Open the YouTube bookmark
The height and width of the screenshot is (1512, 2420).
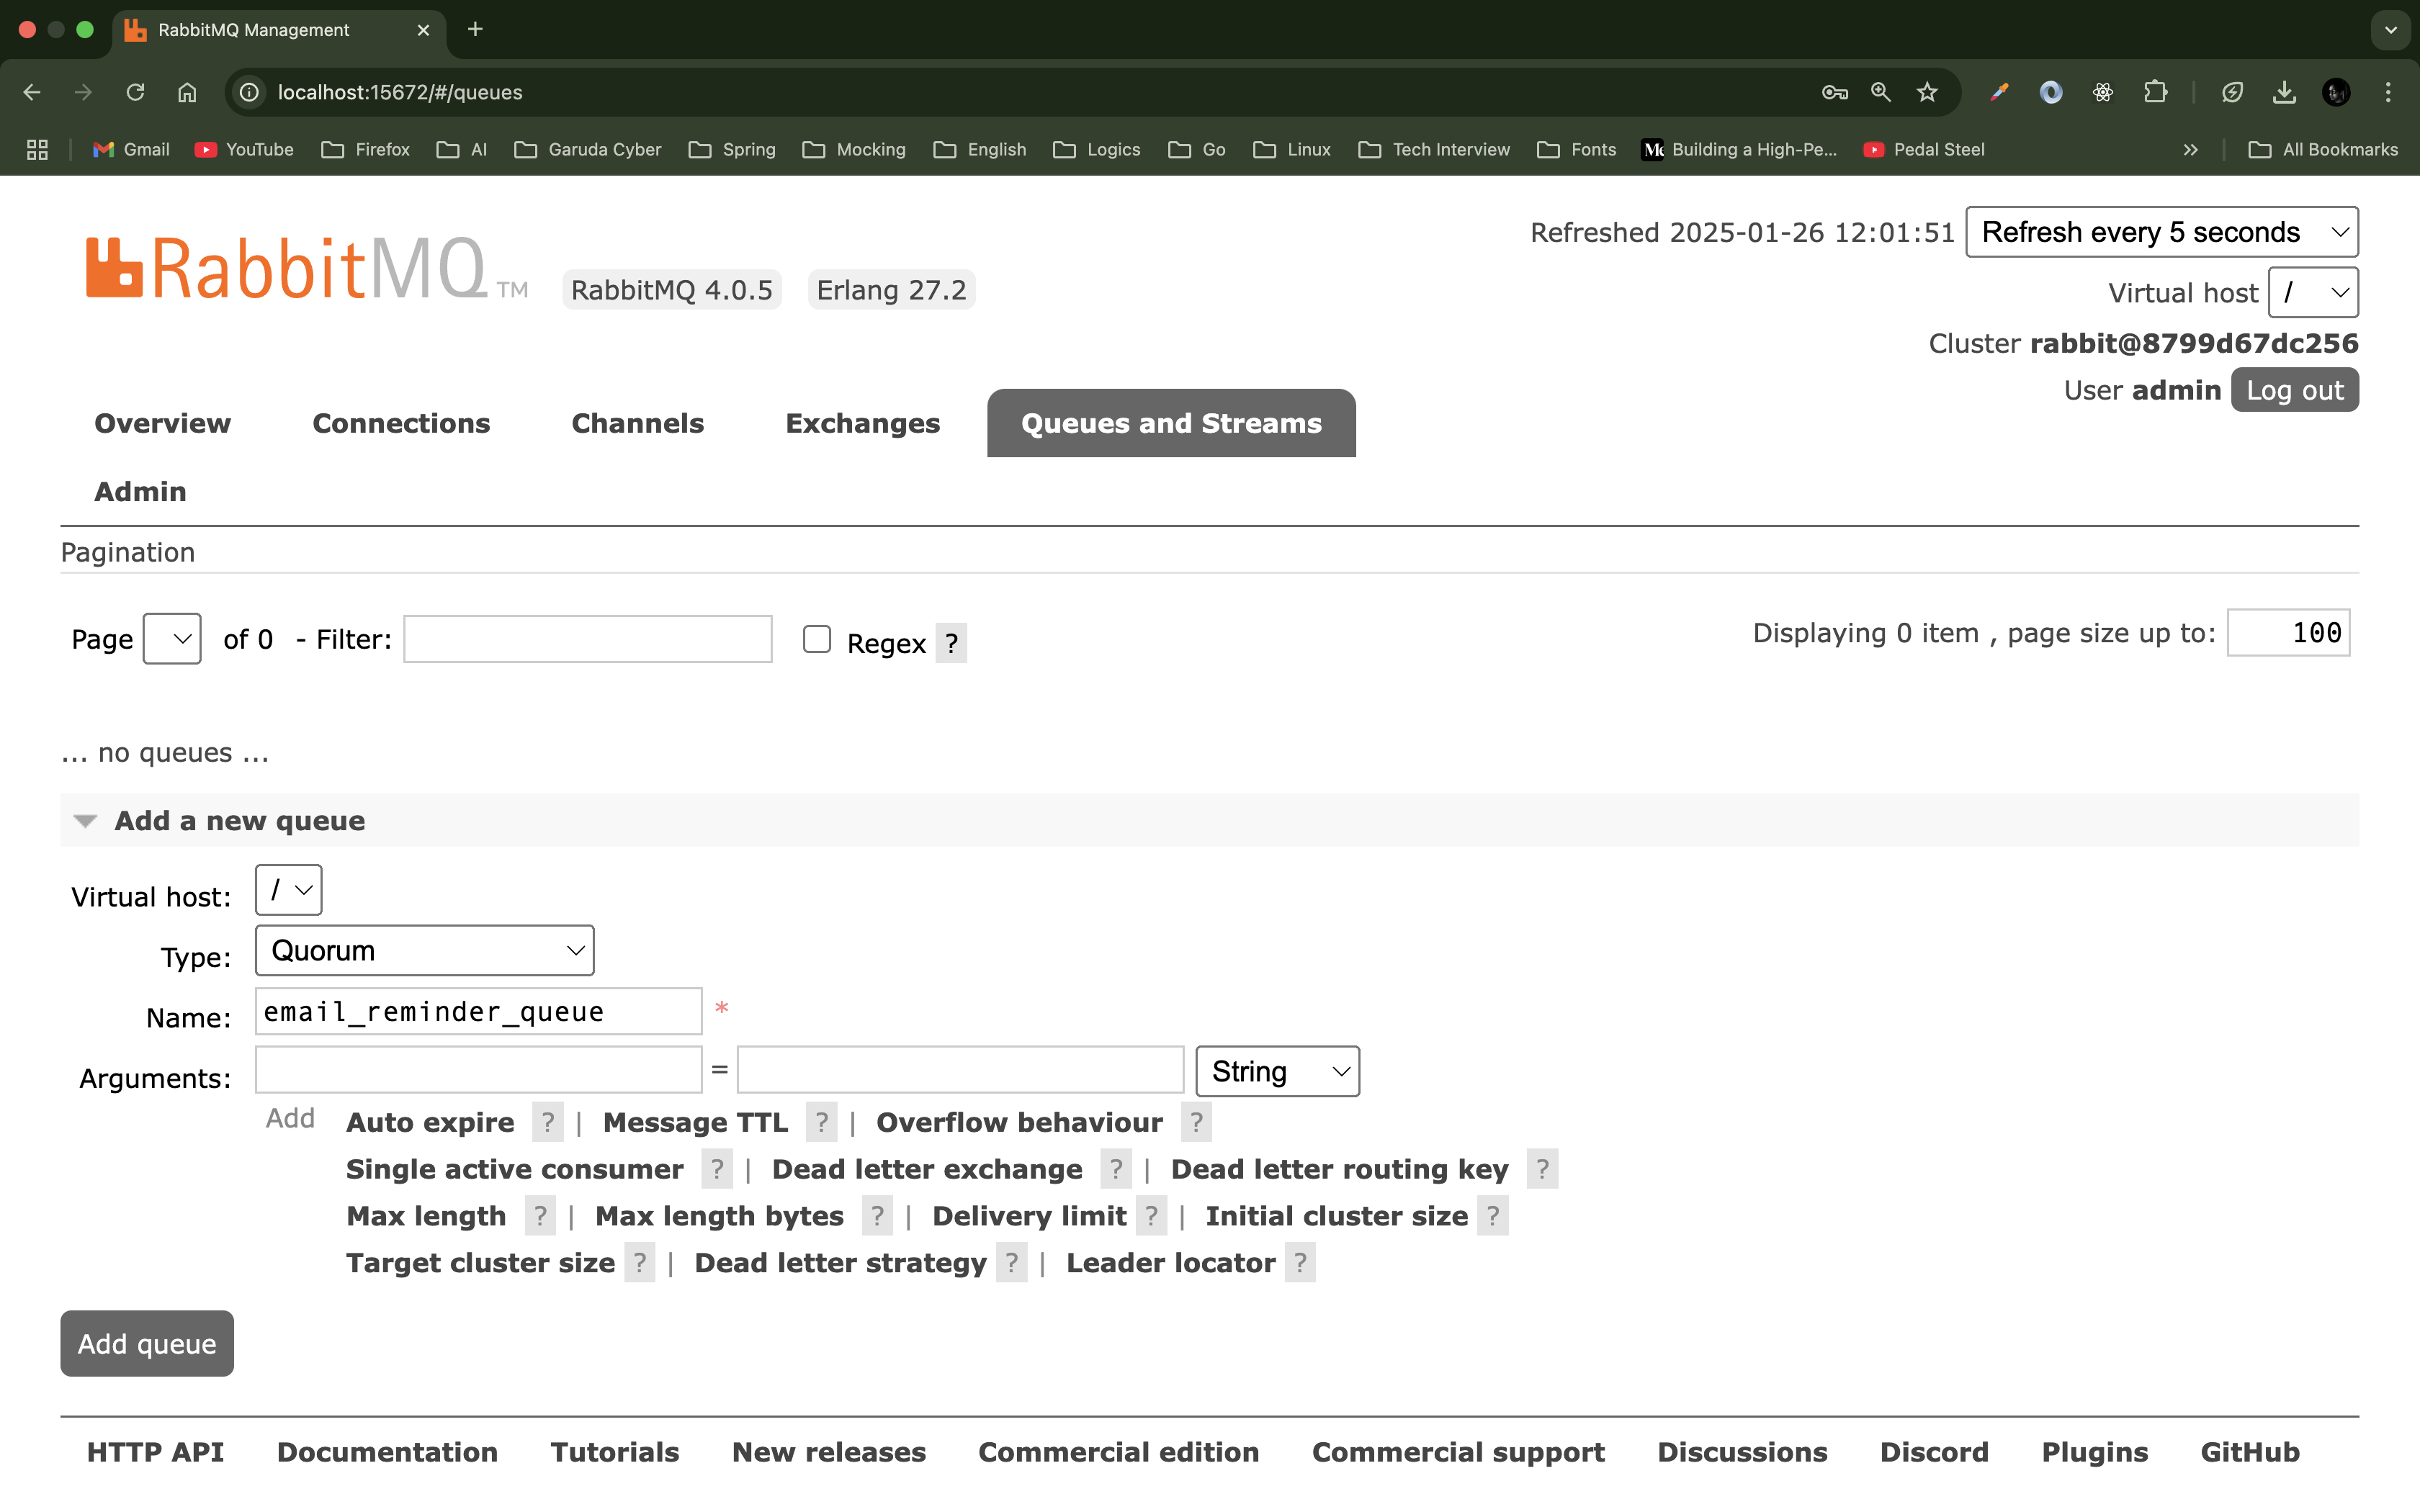(244, 149)
